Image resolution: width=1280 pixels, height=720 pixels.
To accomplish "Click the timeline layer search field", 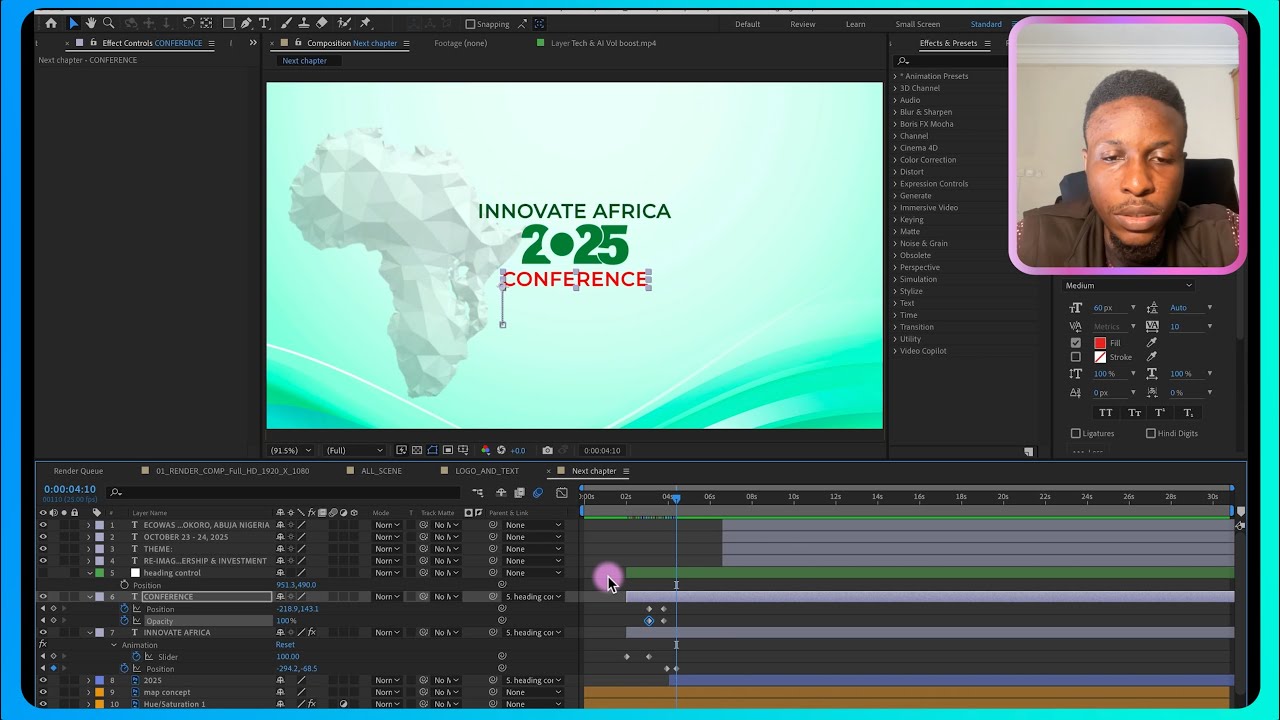I will pos(285,492).
